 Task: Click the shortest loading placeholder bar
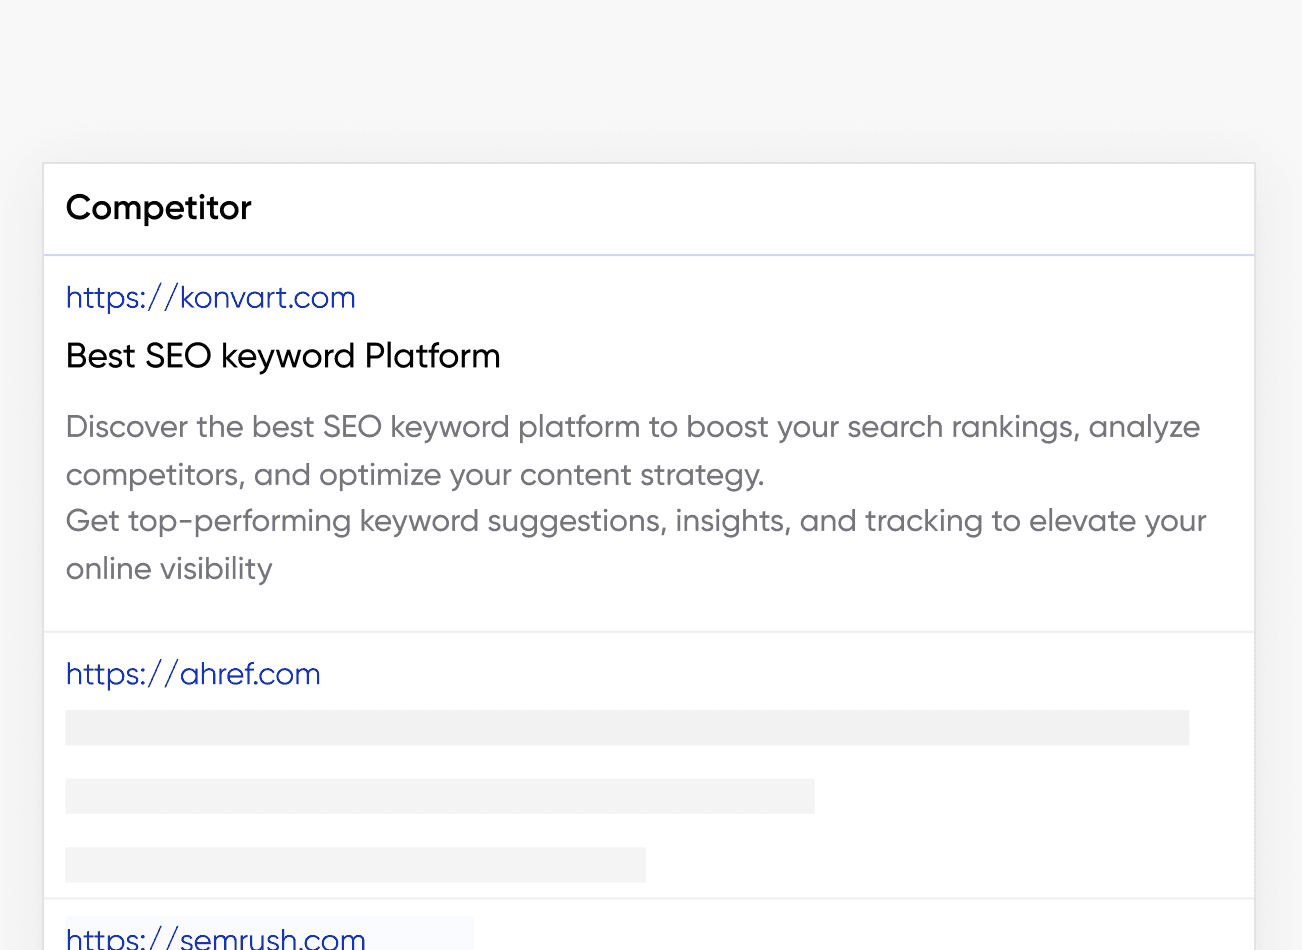click(x=355, y=865)
